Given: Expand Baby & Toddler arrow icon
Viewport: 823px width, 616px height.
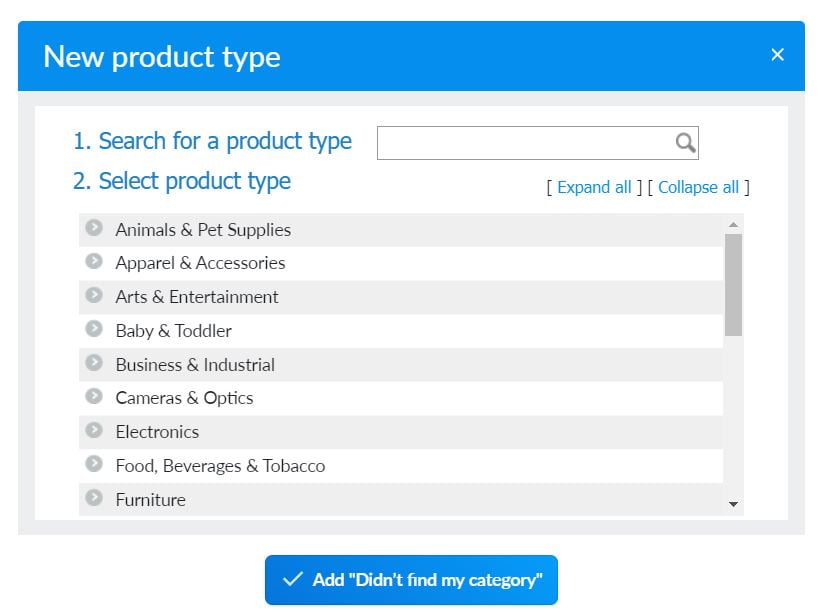Looking at the screenshot, I should (x=94, y=329).
